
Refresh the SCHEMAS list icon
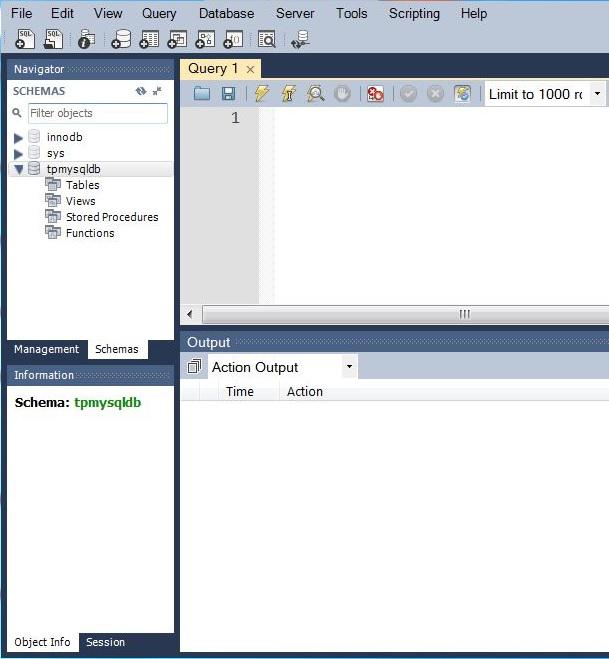coord(141,91)
